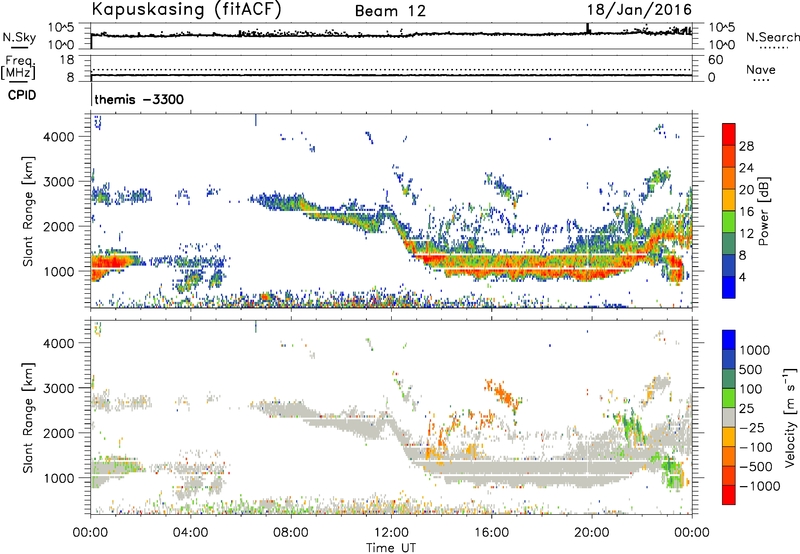Click the 12 label on power colorbar
The width and height of the screenshot is (800, 554).
pyautogui.click(x=746, y=234)
